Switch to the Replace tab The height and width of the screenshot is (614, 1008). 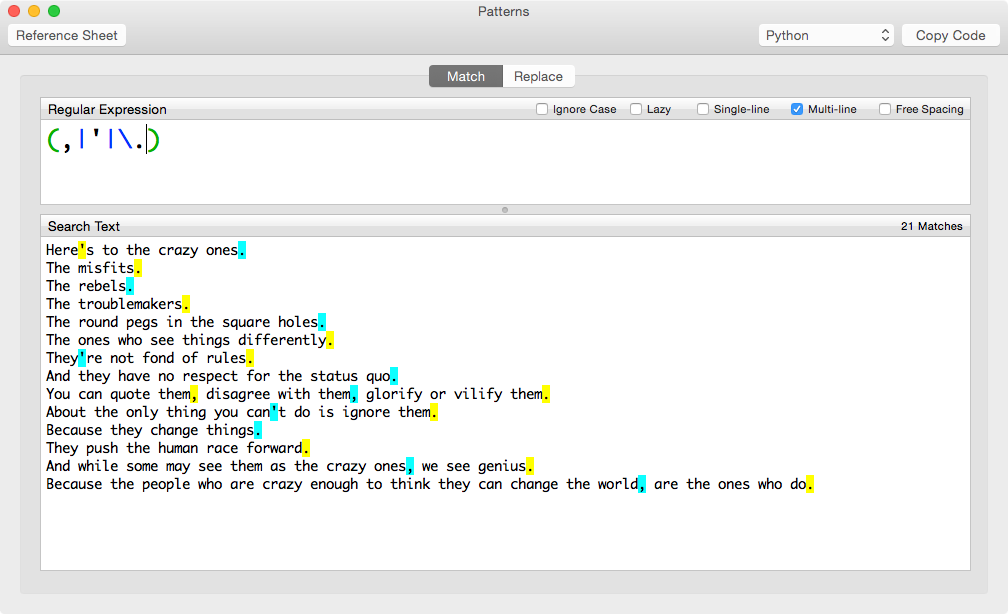[x=538, y=77]
